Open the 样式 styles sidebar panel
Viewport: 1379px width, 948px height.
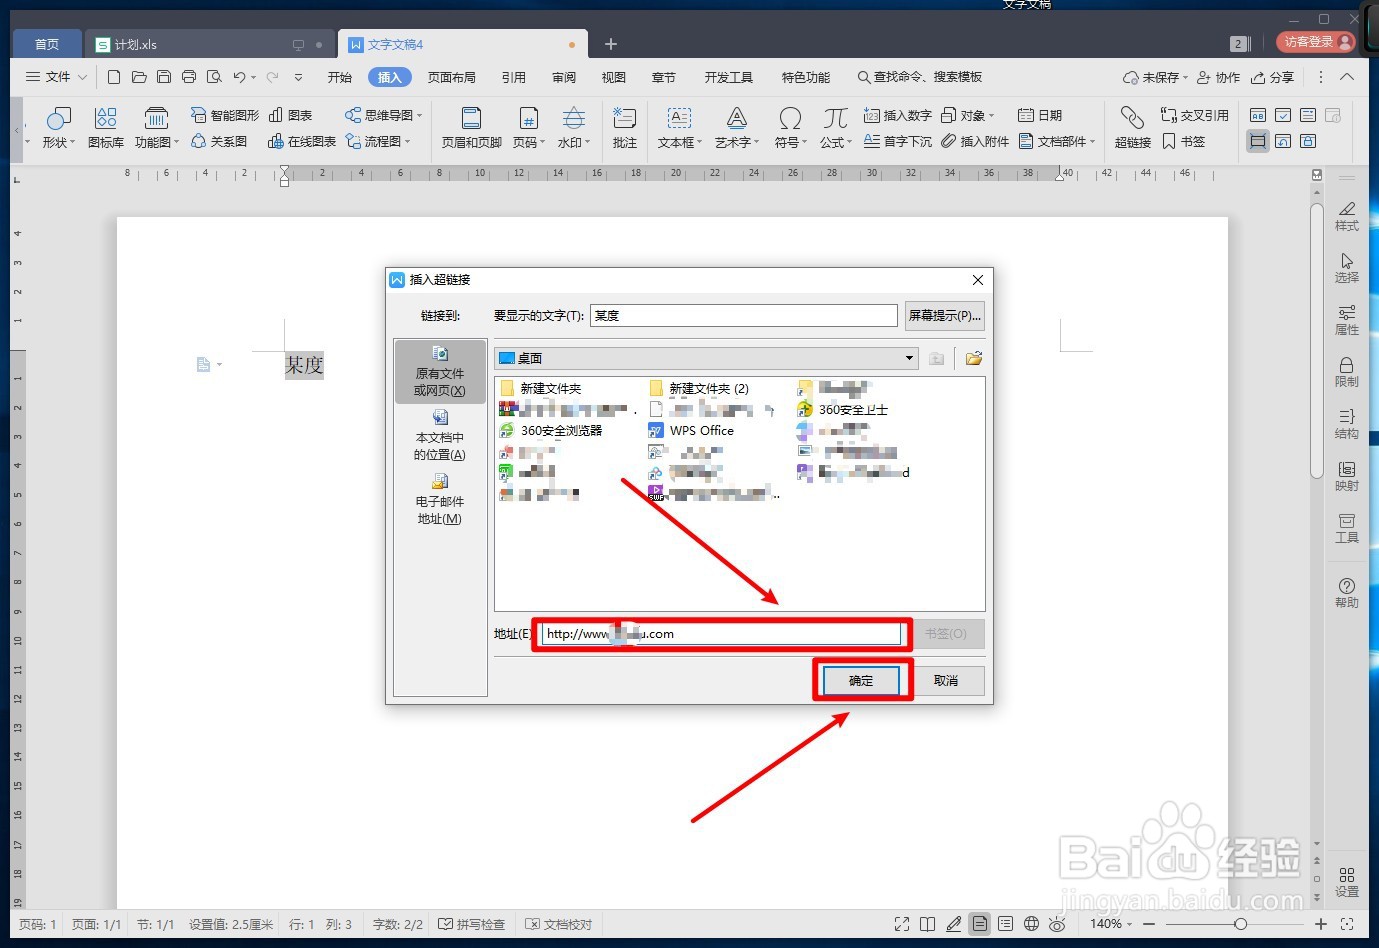point(1347,216)
